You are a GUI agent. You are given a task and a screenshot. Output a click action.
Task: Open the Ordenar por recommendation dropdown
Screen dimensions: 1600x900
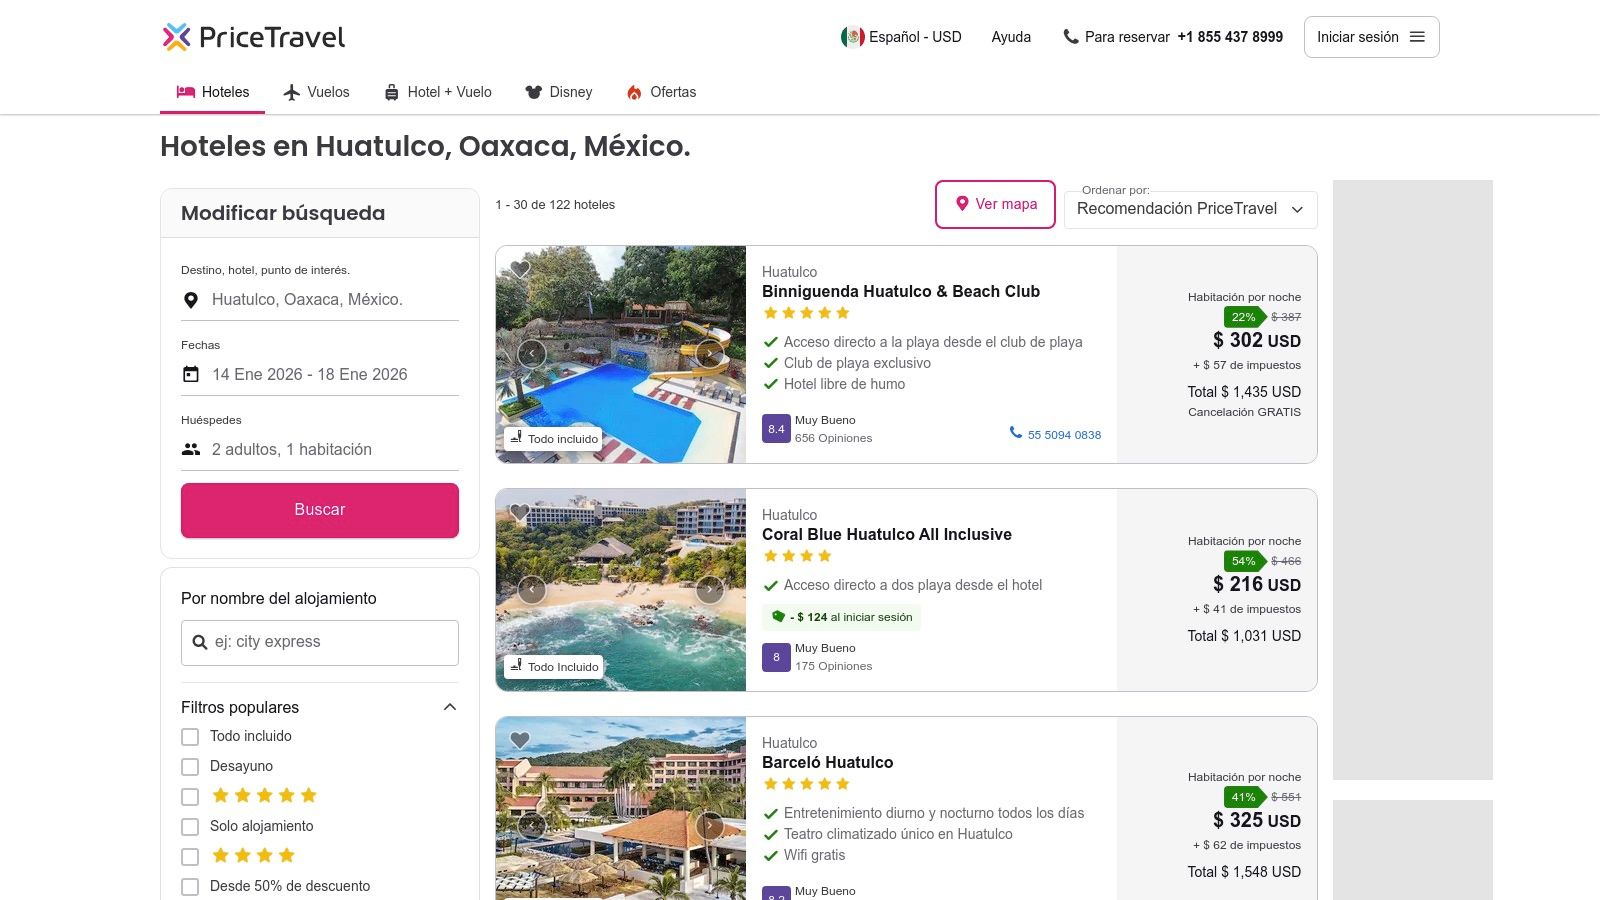tap(1190, 209)
